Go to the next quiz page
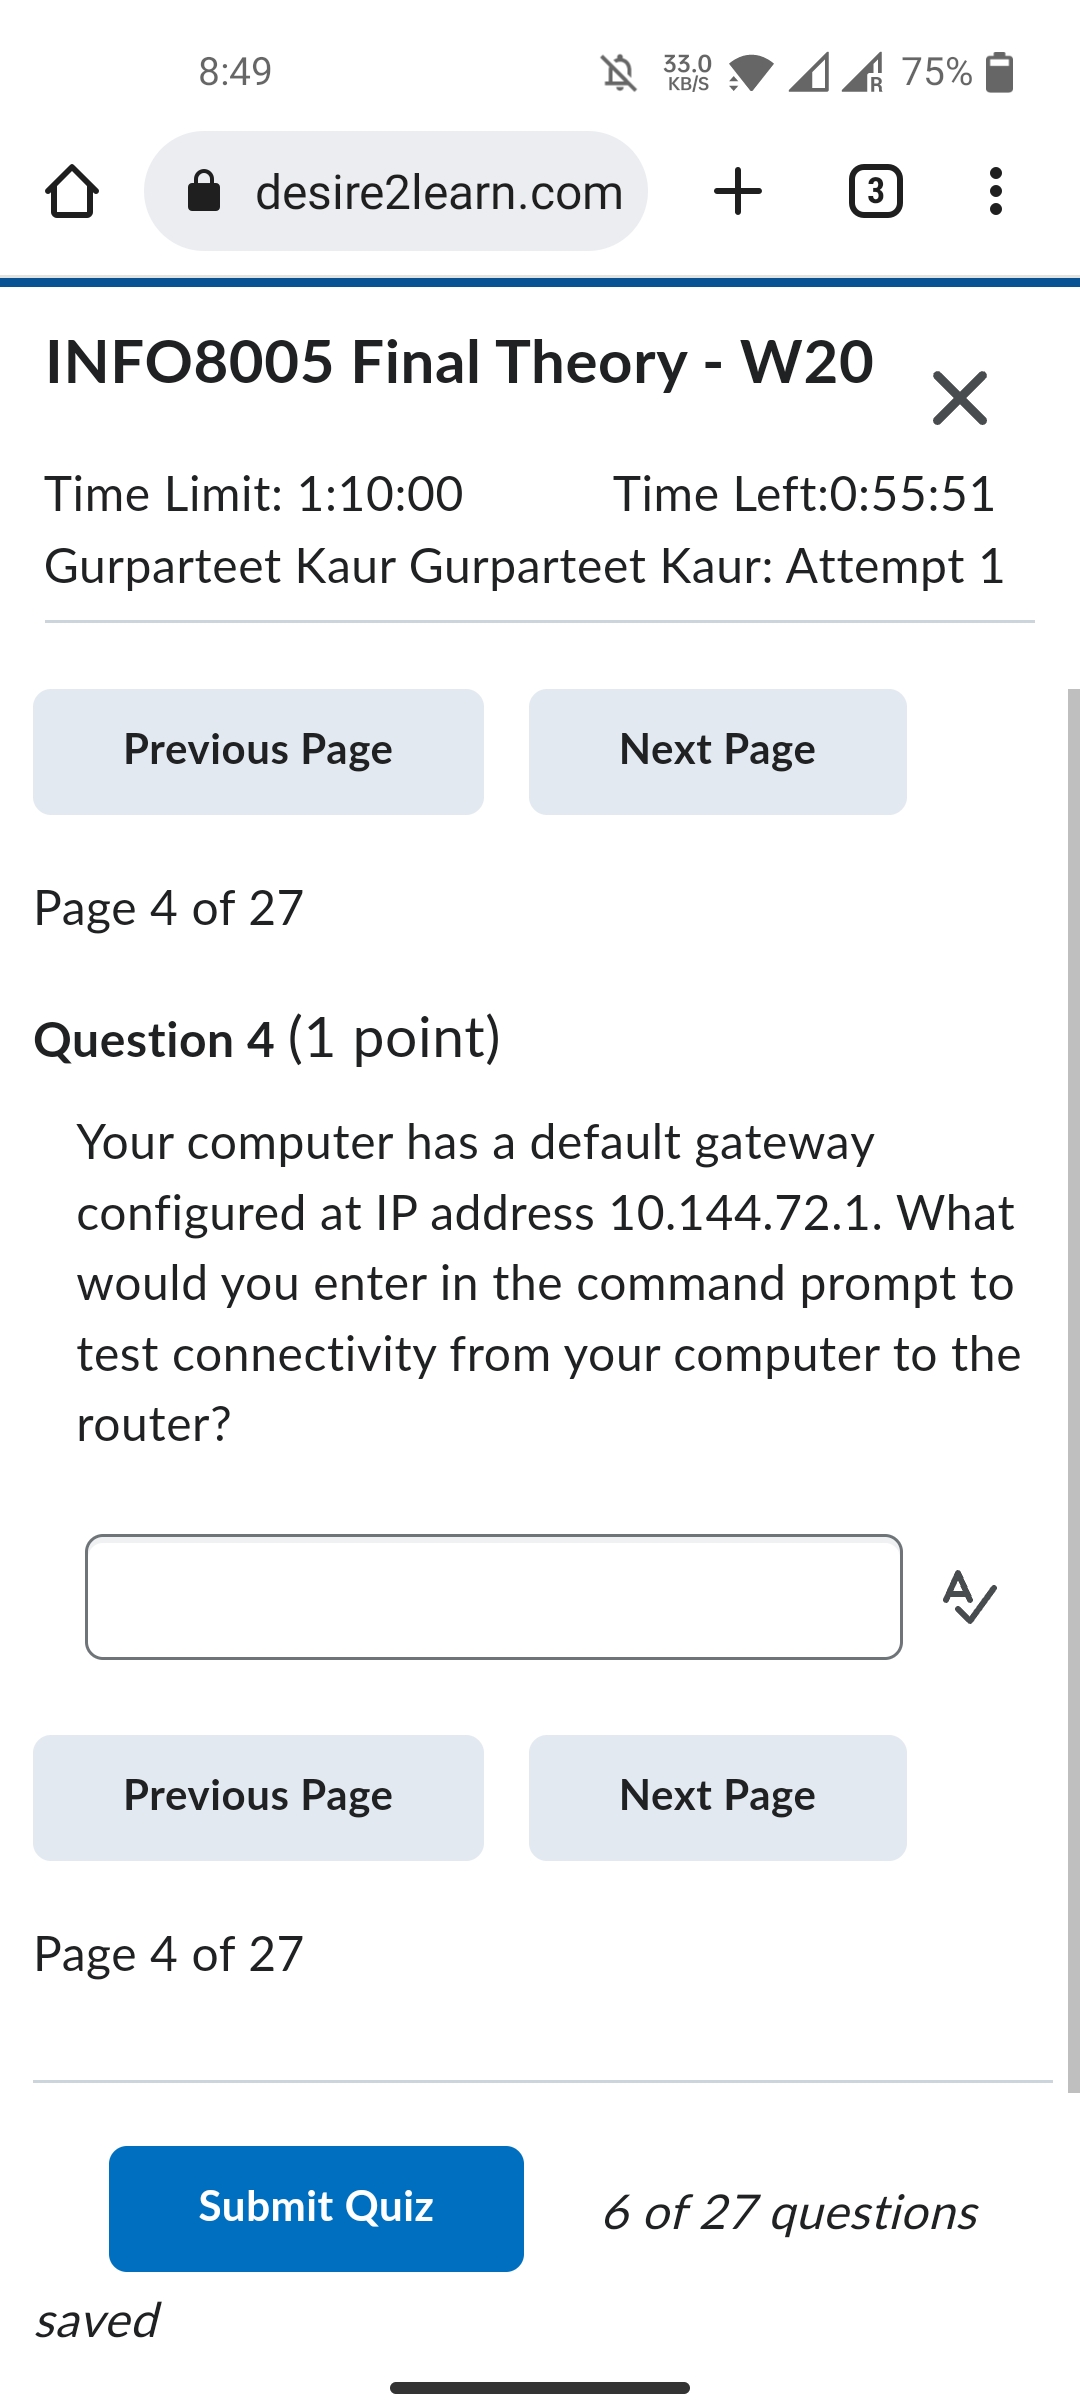The image size is (1080, 2400). click(x=716, y=750)
